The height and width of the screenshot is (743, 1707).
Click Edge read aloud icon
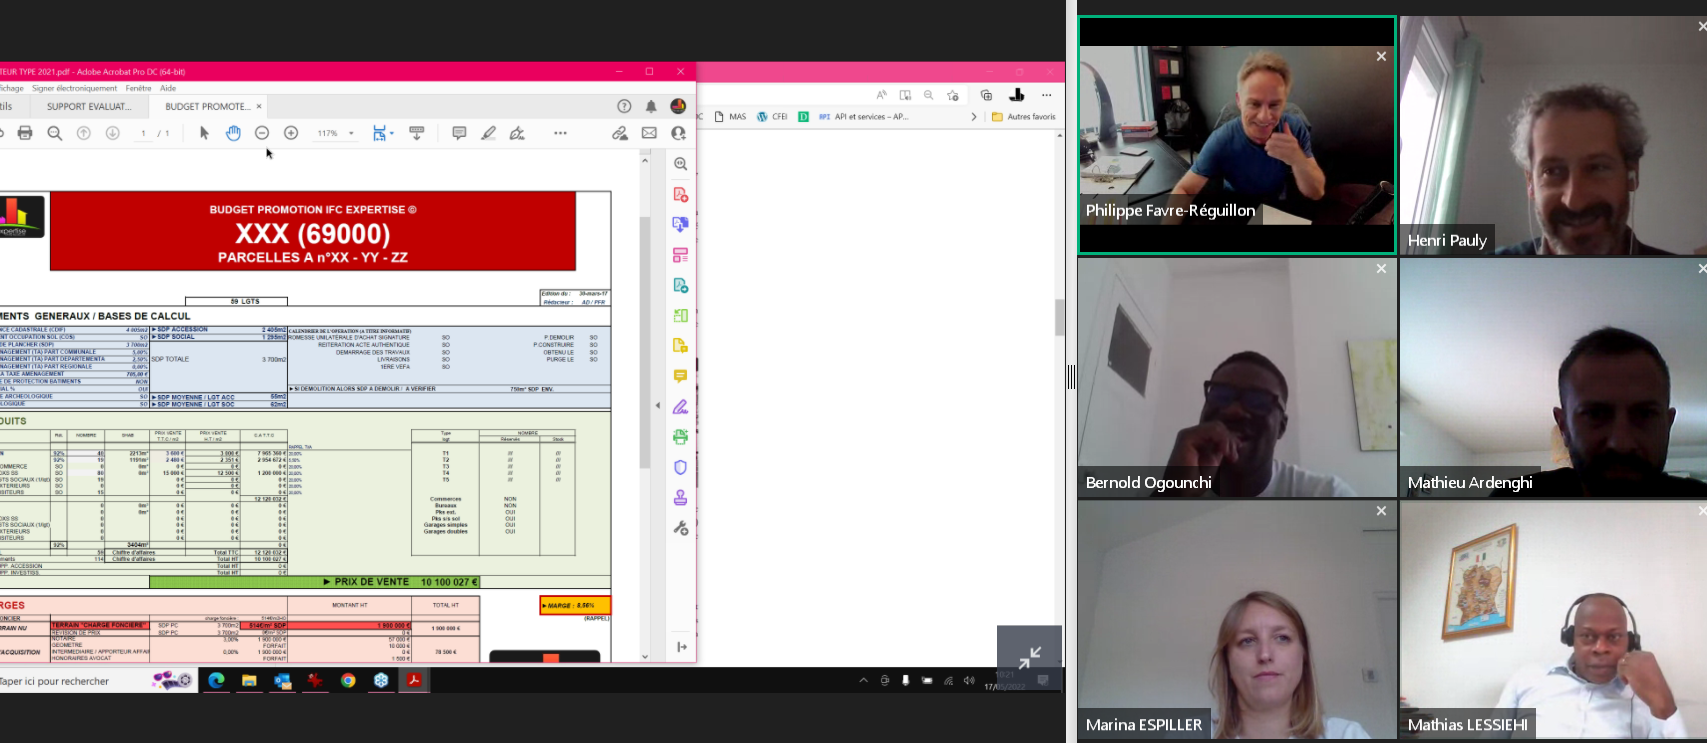pos(881,95)
